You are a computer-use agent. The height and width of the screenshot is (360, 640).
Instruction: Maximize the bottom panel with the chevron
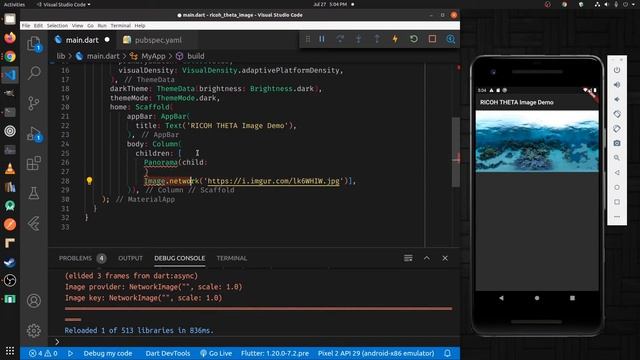[x=427, y=258]
